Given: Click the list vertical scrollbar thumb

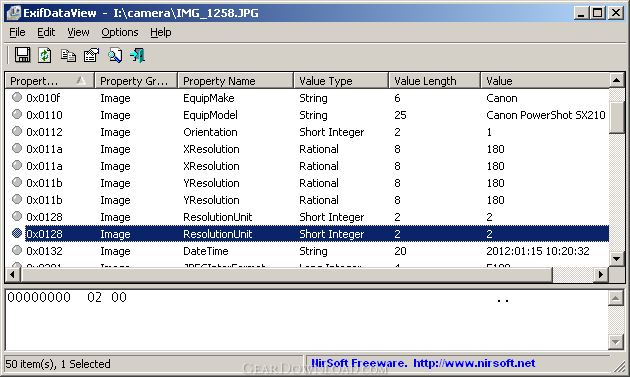Looking at the screenshot, I should pos(617,117).
